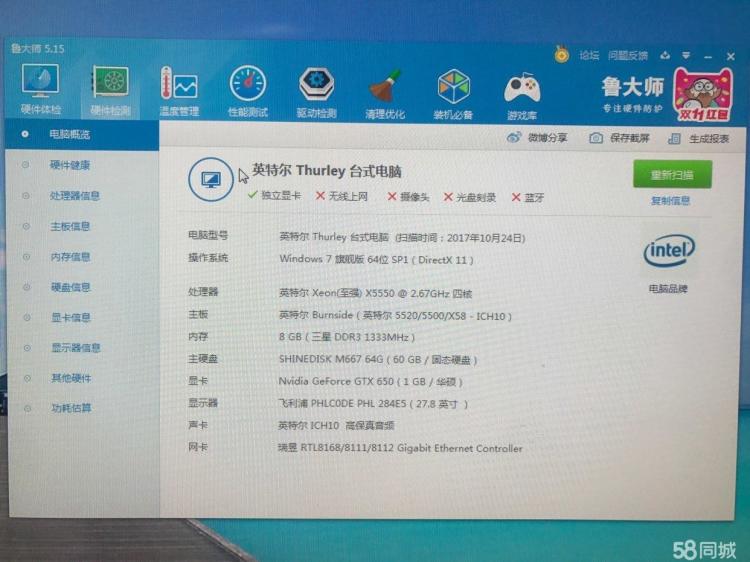The height and width of the screenshot is (562, 750).
Task: Open 清理优化 cleanup broom icon
Action: point(385,93)
